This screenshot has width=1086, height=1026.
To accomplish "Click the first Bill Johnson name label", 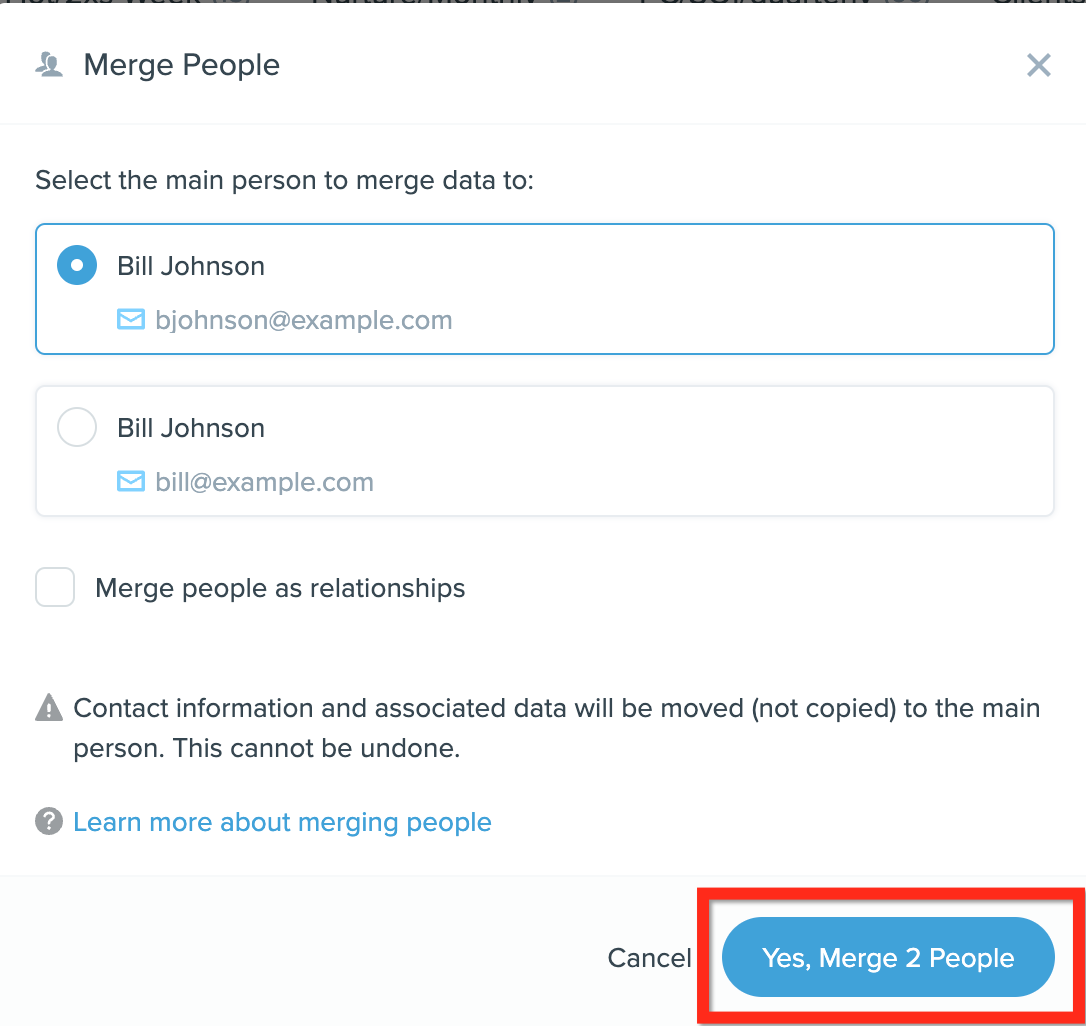I will (191, 266).
